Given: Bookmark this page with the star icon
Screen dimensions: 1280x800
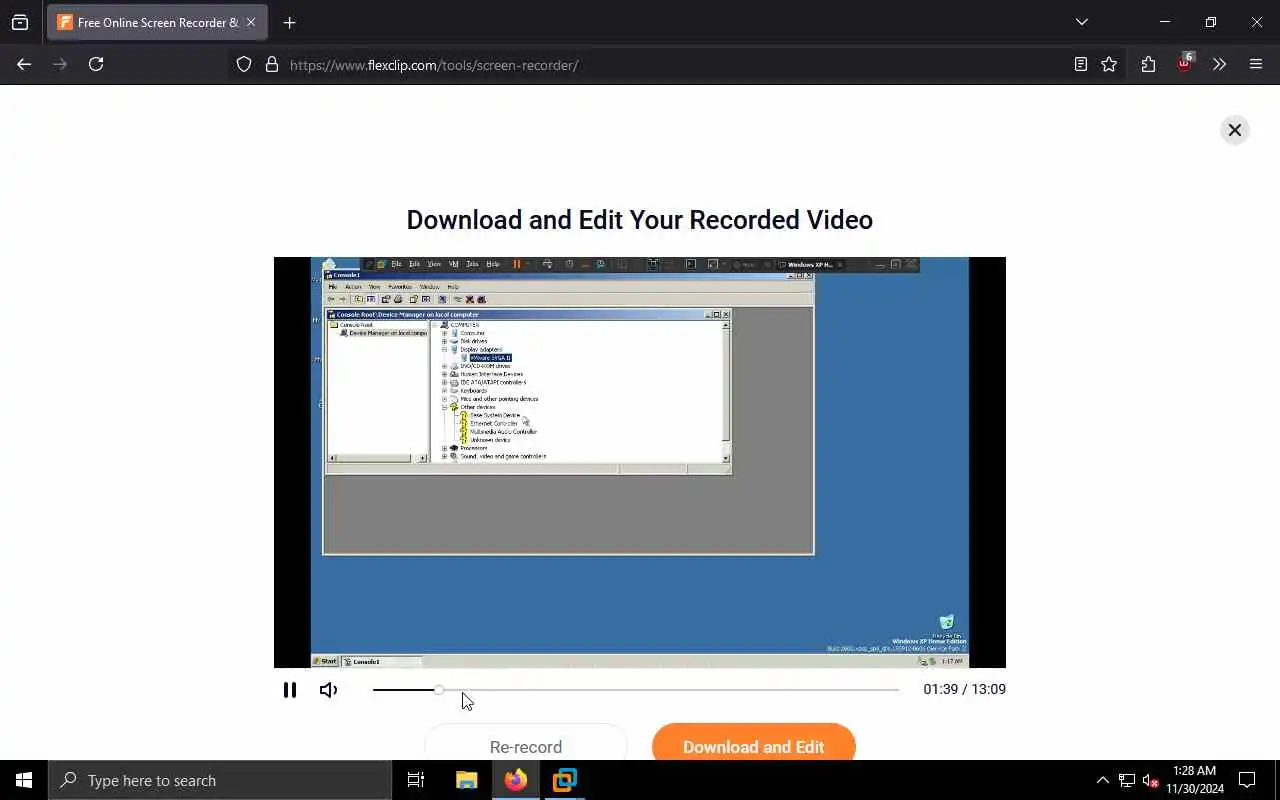Looking at the screenshot, I should [x=1109, y=64].
